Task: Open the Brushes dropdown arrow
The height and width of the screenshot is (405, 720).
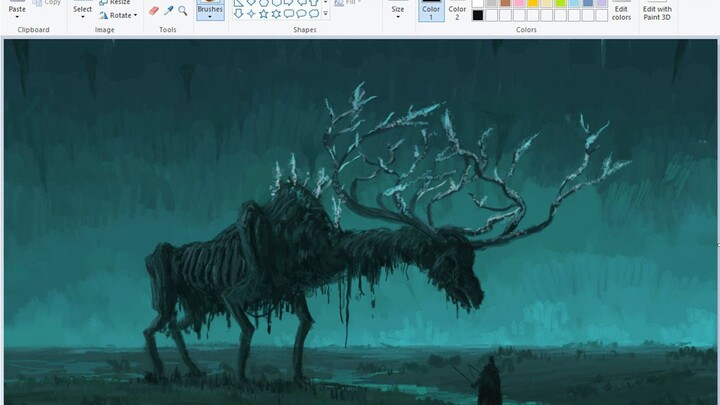Action: tap(210, 17)
